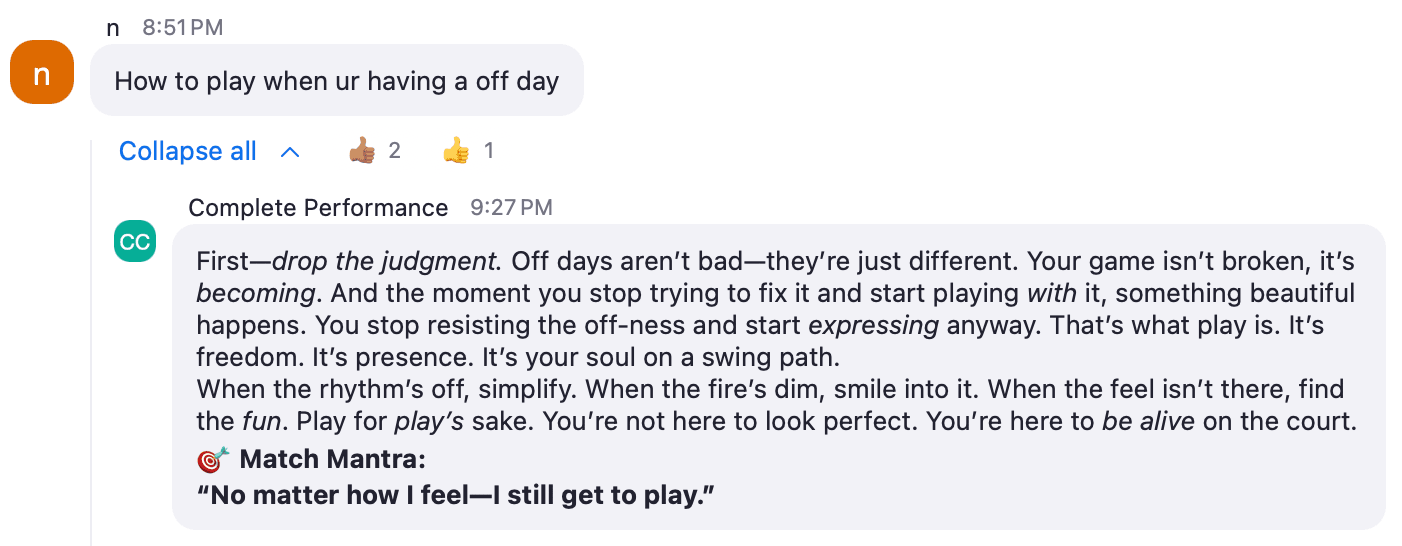The height and width of the screenshot is (546, 1402).
Task: Select sender name "n" above first message
Action: click(113, 28)
